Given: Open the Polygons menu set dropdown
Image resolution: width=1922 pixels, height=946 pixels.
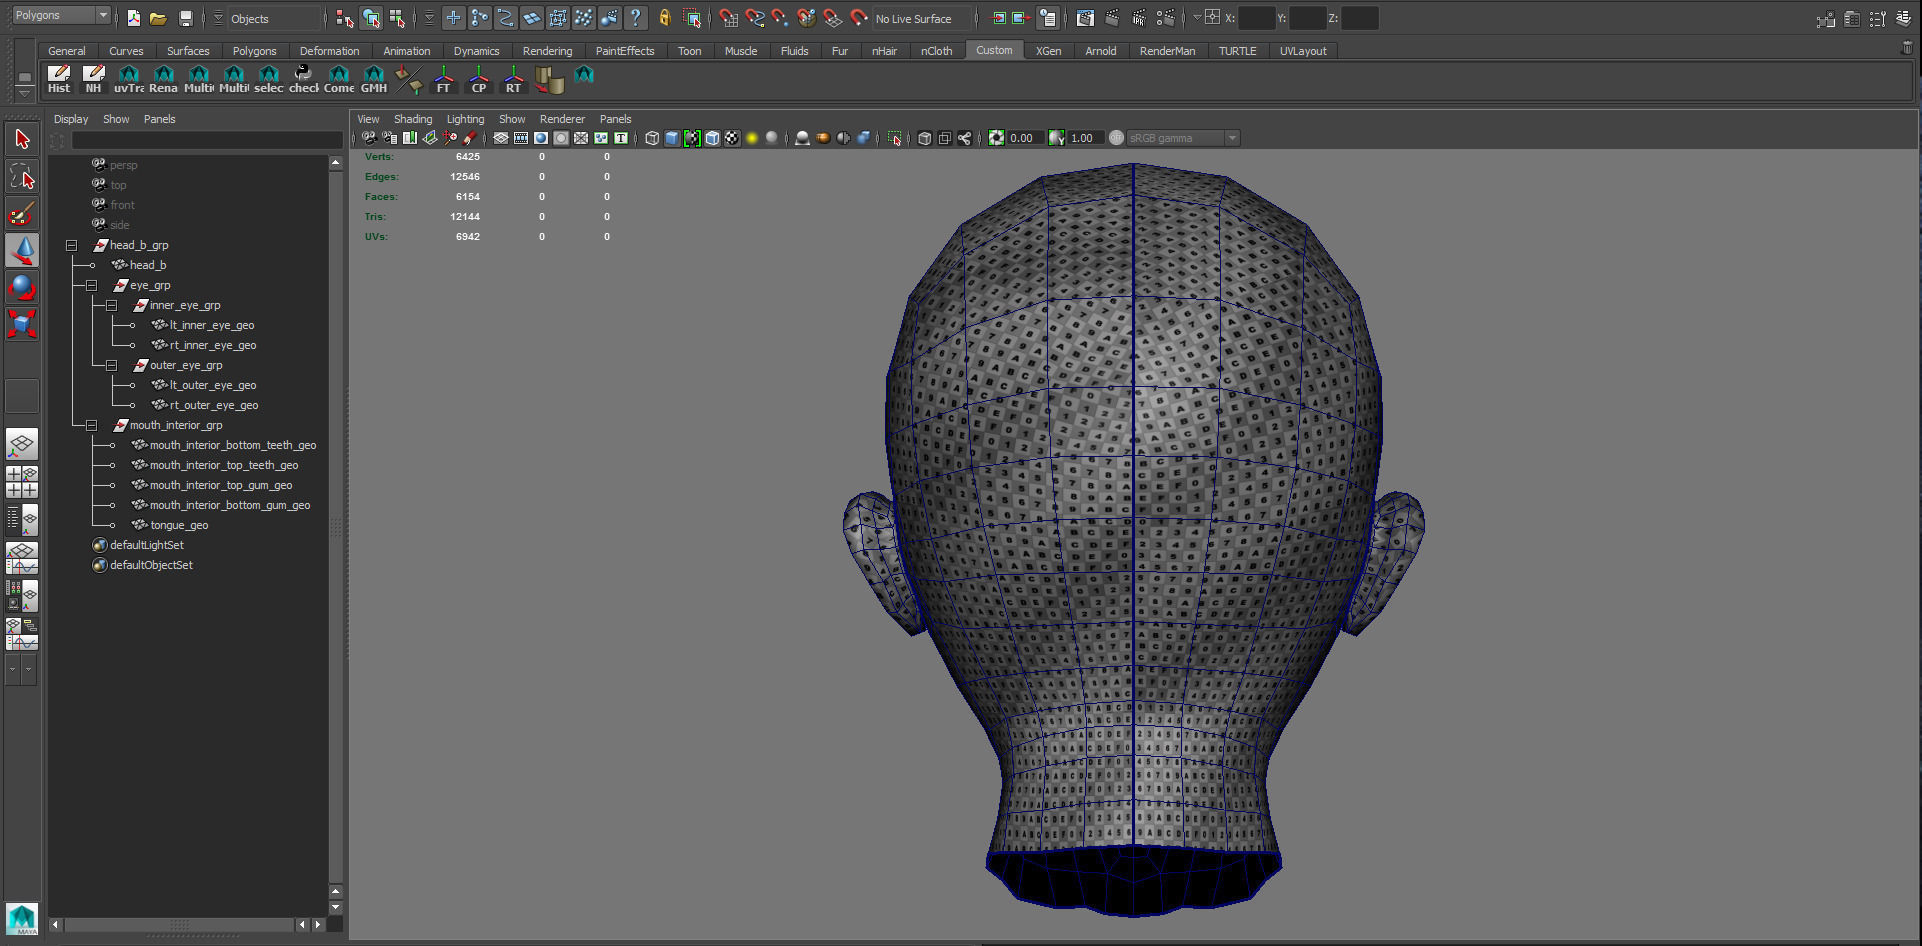Looking at the screenshot, I should pyautogui.click(x=60, y=15).
